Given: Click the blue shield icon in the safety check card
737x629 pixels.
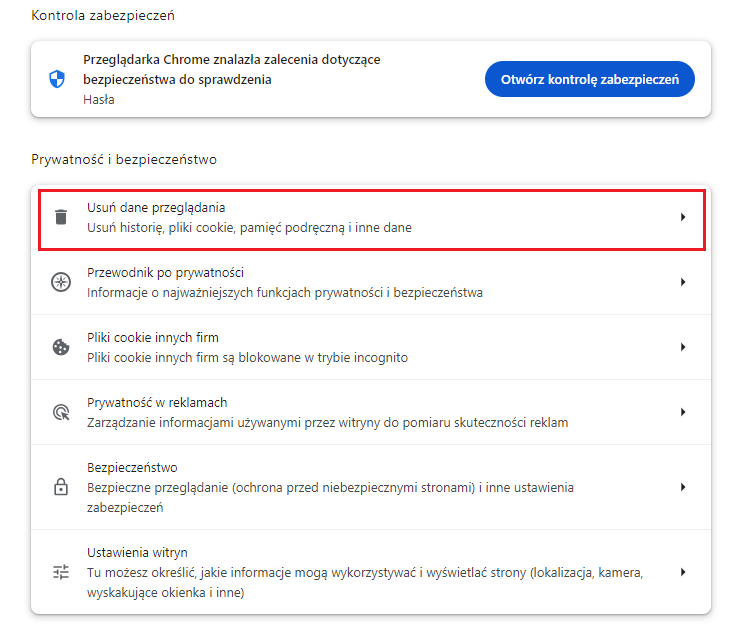Looking at the screenshot, I should [57, 79].
